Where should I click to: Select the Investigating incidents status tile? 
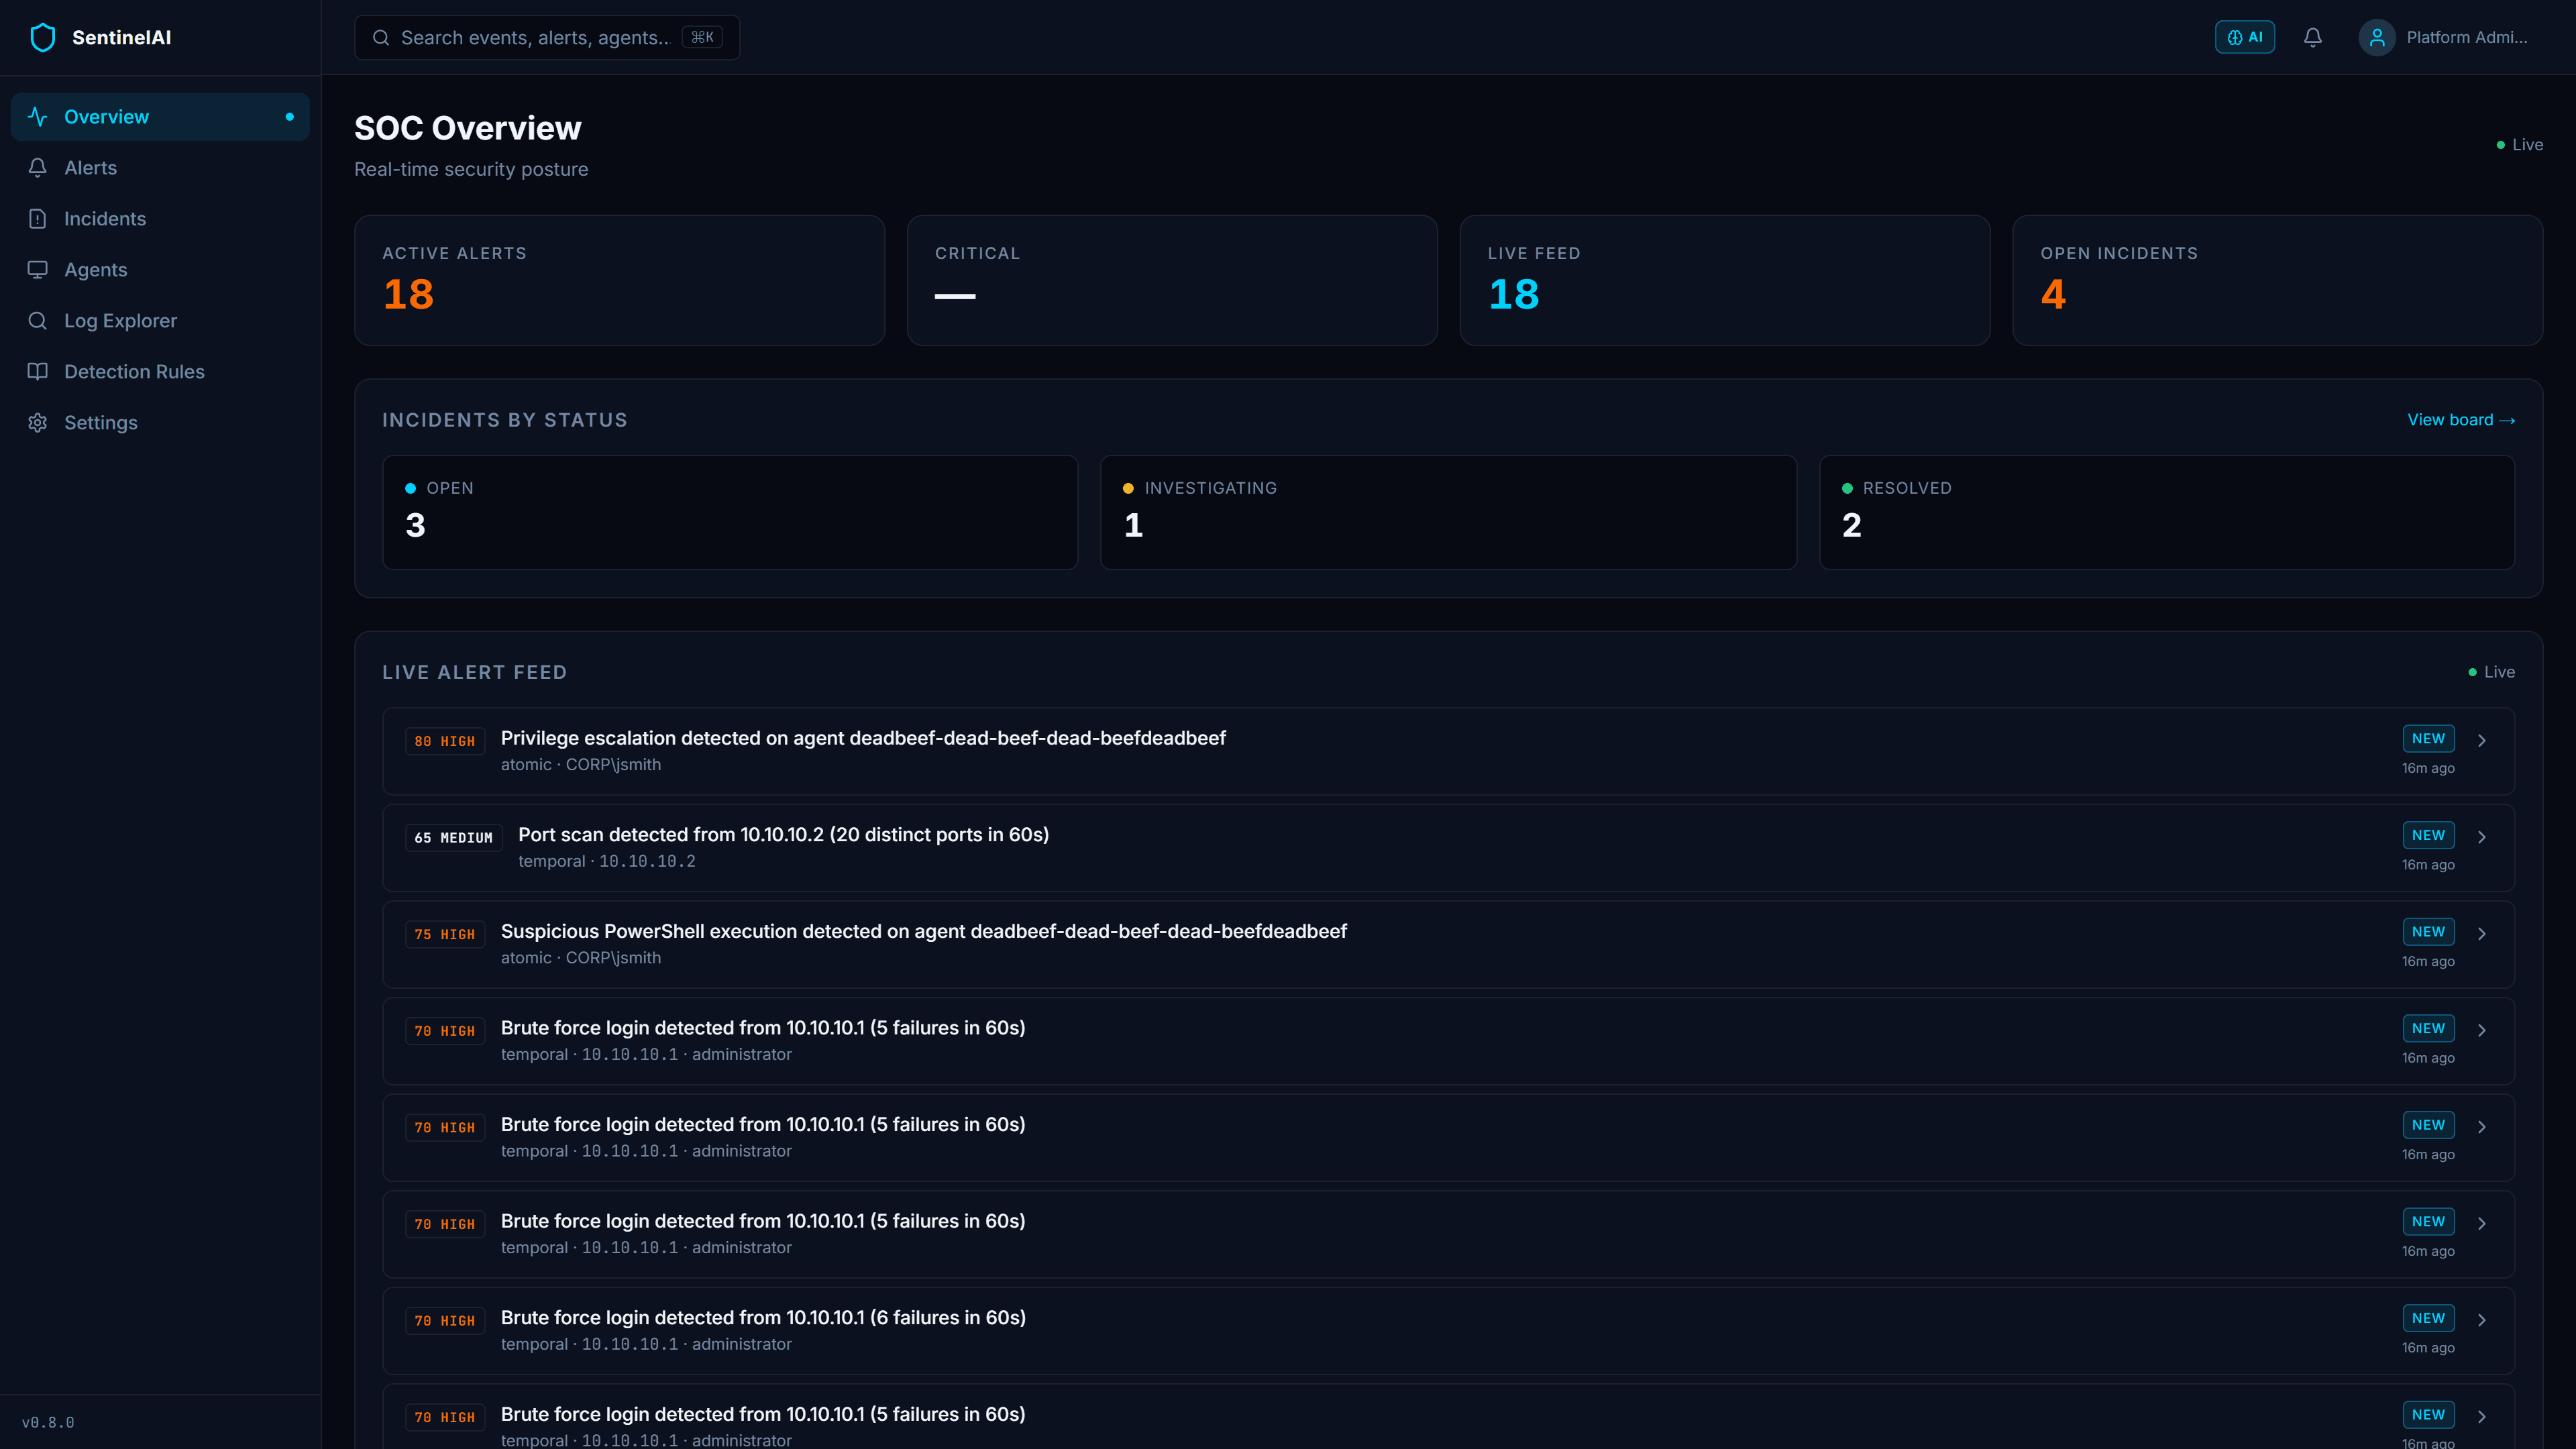1448,513
